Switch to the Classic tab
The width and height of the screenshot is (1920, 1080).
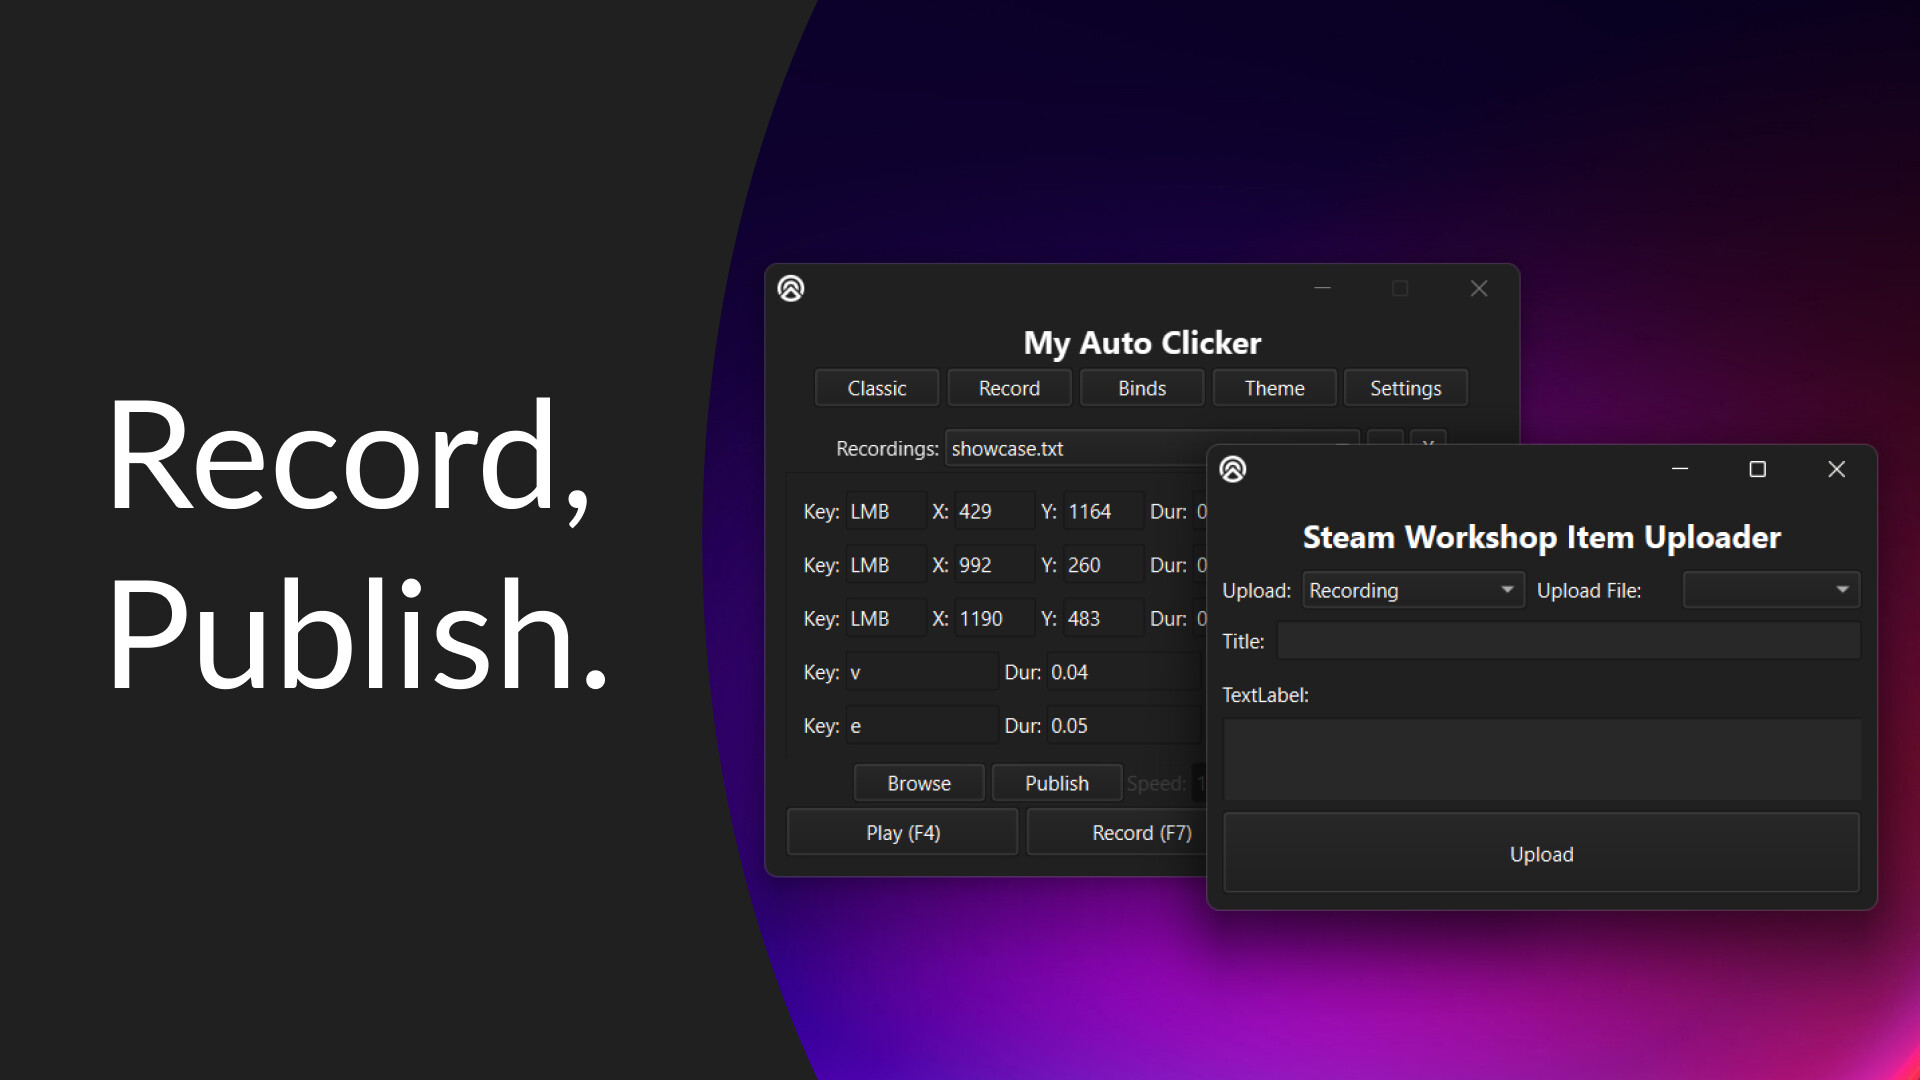[876, 388]
